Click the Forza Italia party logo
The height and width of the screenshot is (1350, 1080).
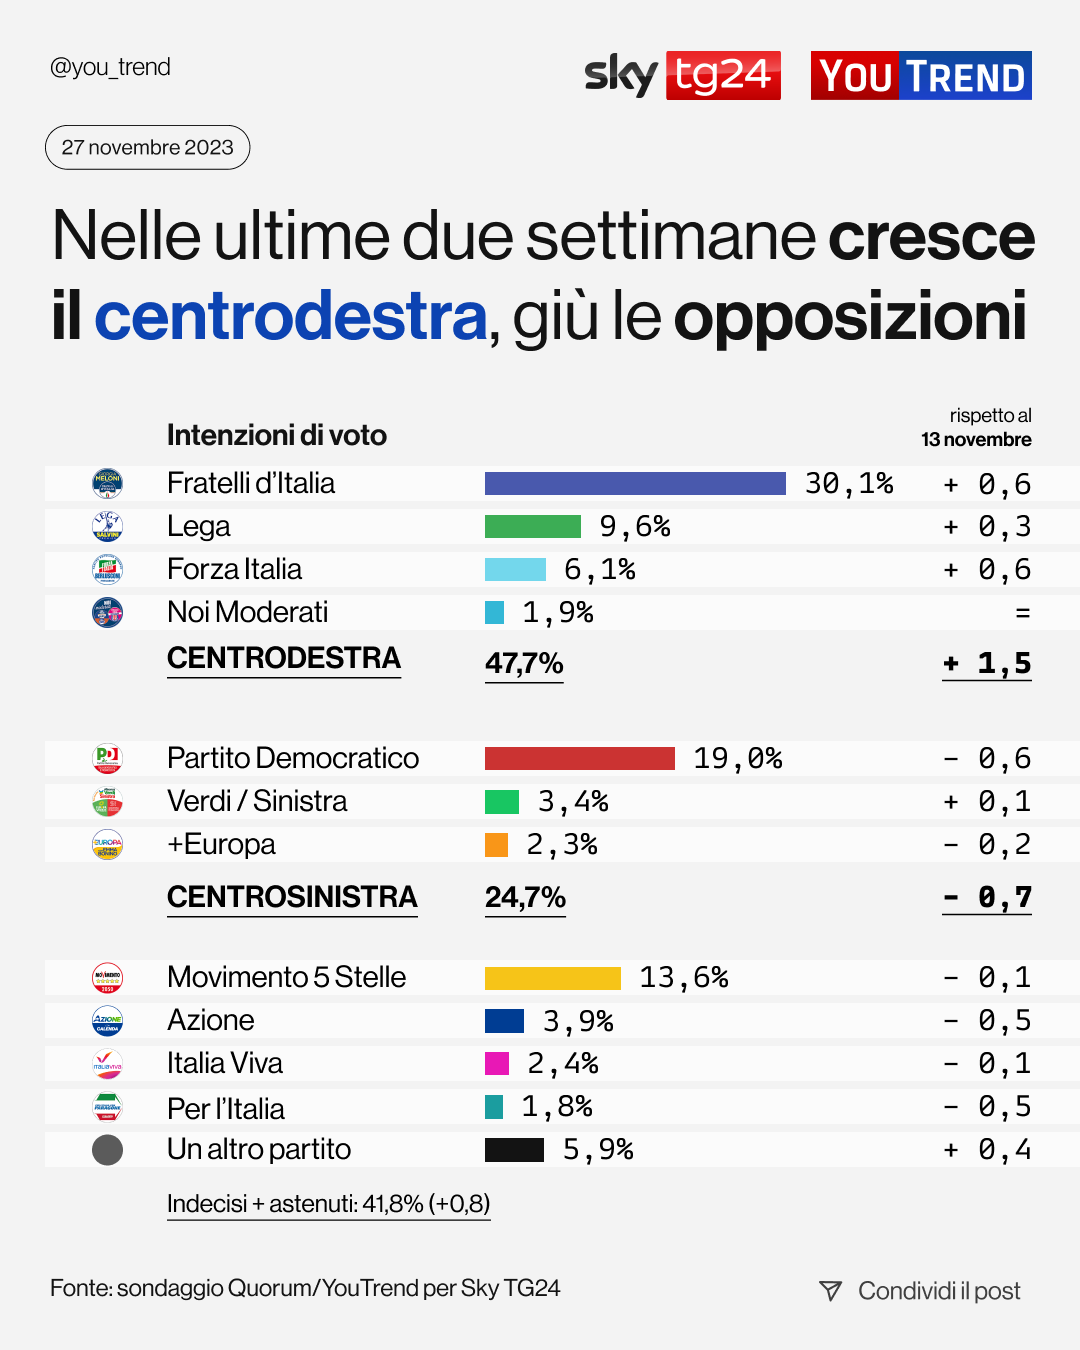coord(107,569)
